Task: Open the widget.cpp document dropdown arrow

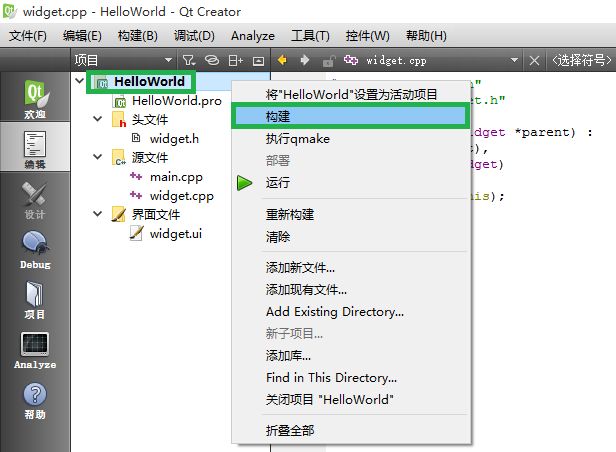Action: click(514, 60)
